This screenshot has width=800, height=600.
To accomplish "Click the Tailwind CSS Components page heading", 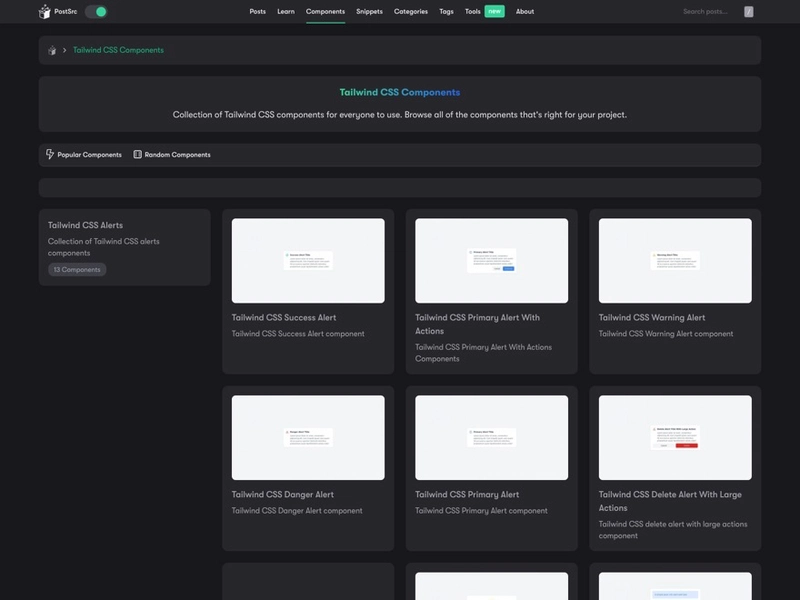I will (400, 92).
